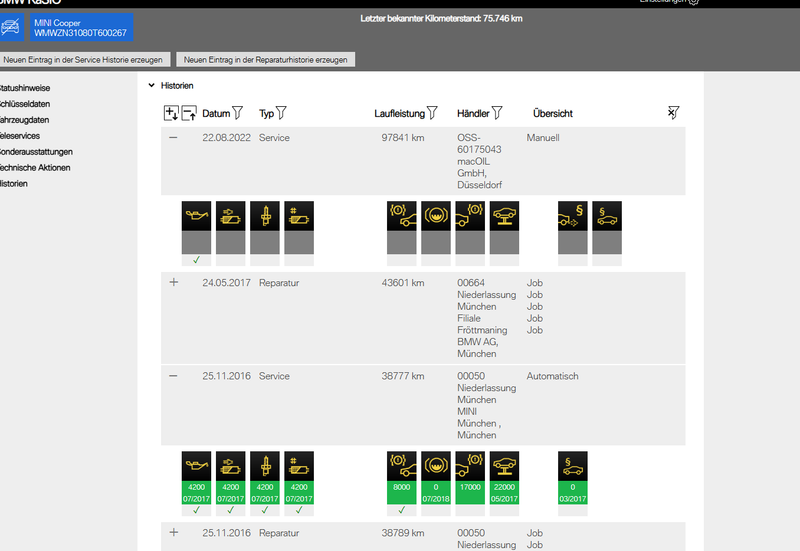800x551 pixels.
Task: Click air filter icon in 25.11.2016 service
Action: 231,466
